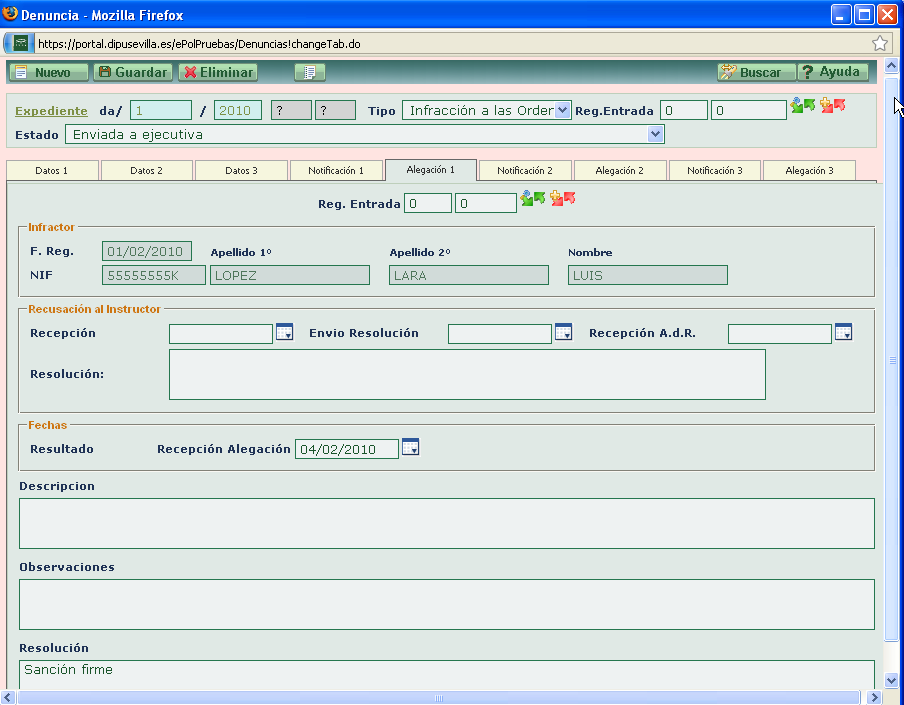Click the Eliminar button
The image size is (904, 705).
pyautogui.click(x=218, y=72)
